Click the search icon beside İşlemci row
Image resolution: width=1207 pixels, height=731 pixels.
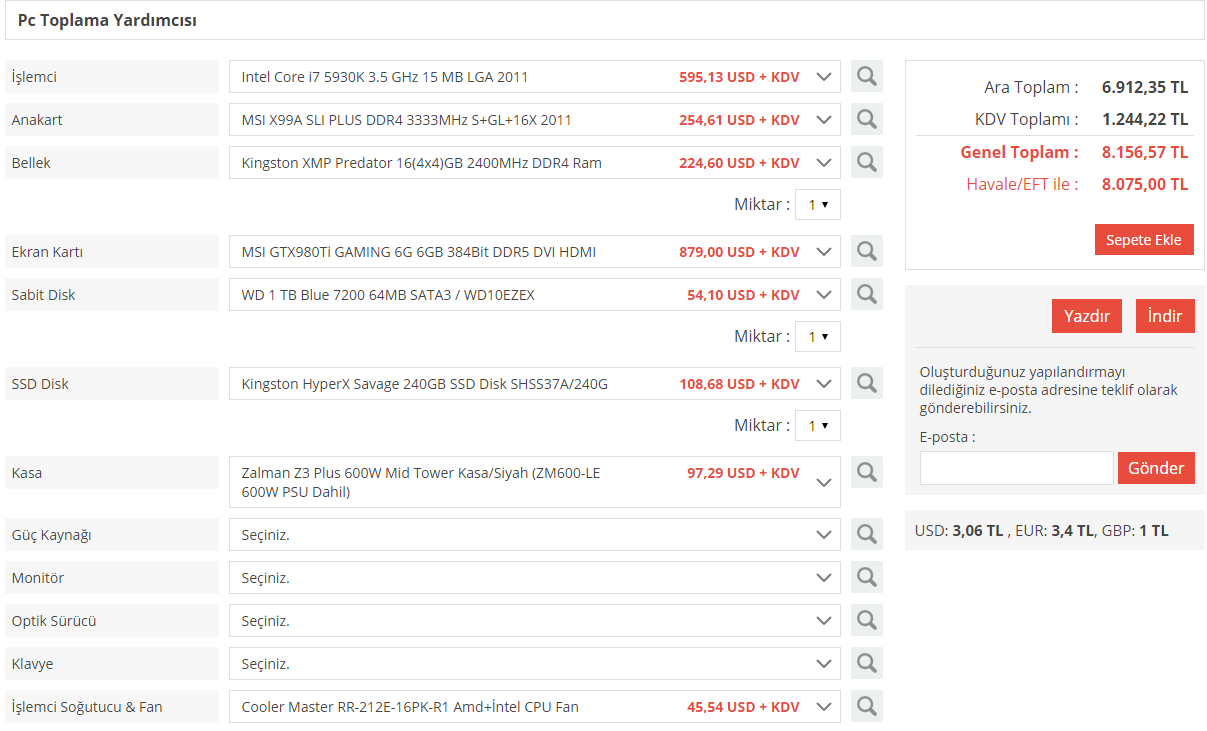point(867,76)
